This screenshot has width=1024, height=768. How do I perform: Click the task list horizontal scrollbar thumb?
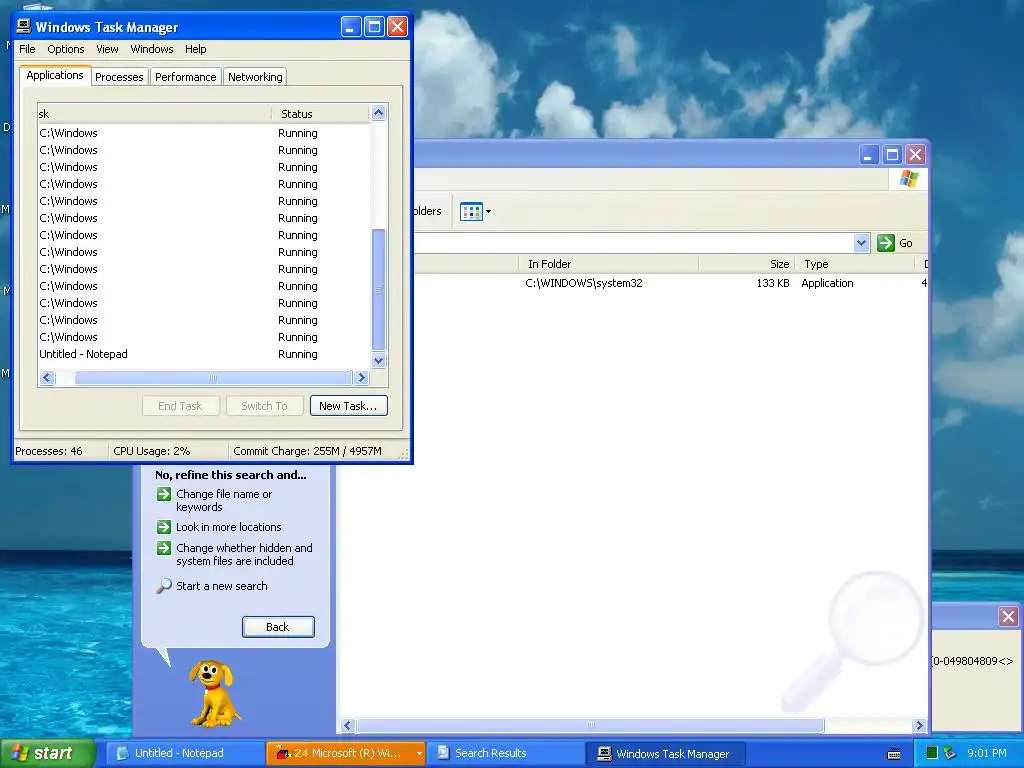click(x=213, y=377)
